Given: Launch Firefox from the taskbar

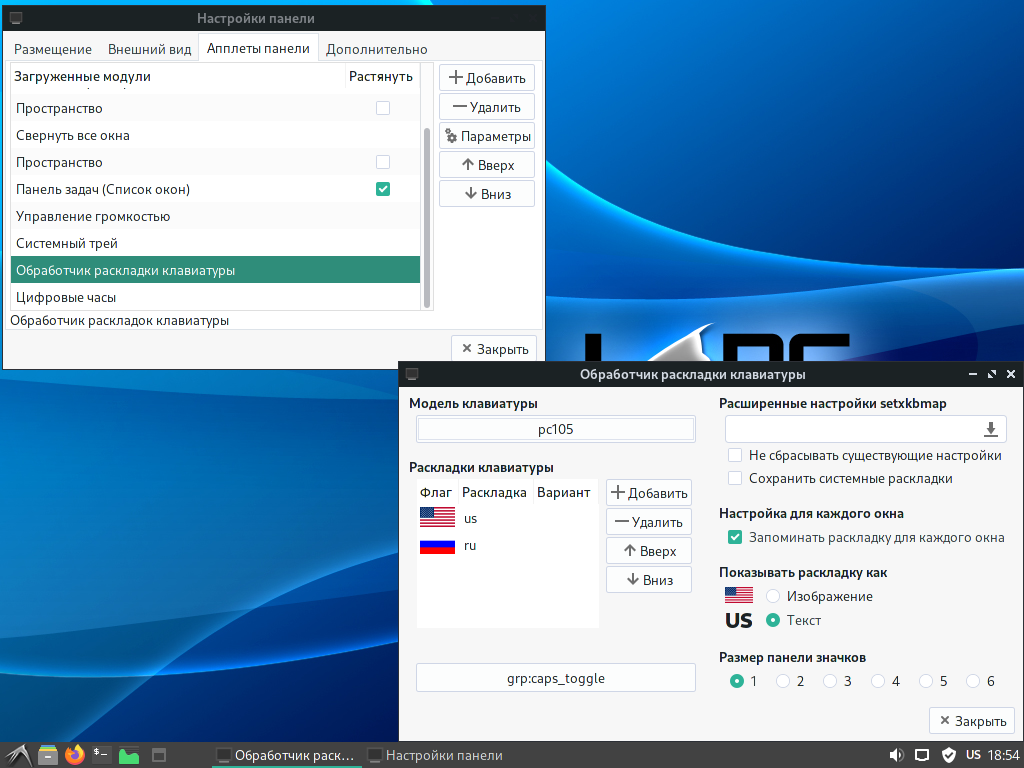Looking at the screenshot, I should 75,755.
